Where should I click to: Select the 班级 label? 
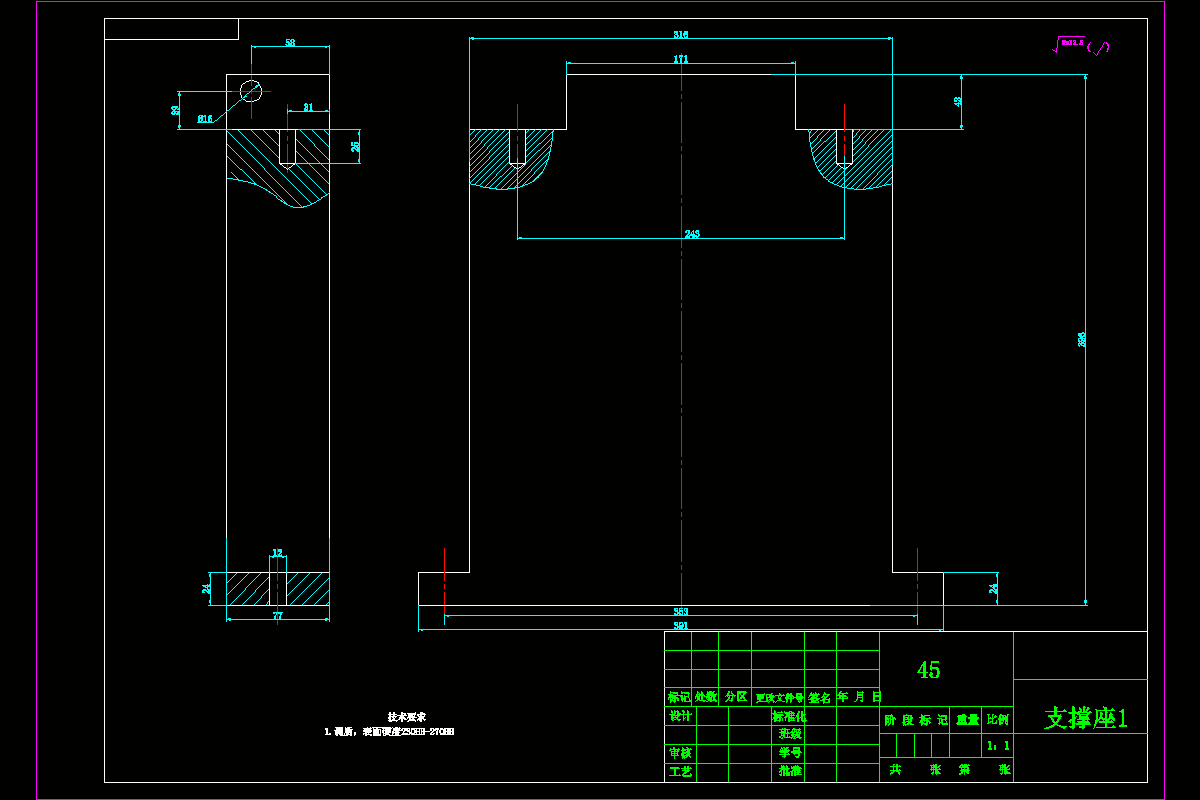pyautogui.click(x=790, y=734)
